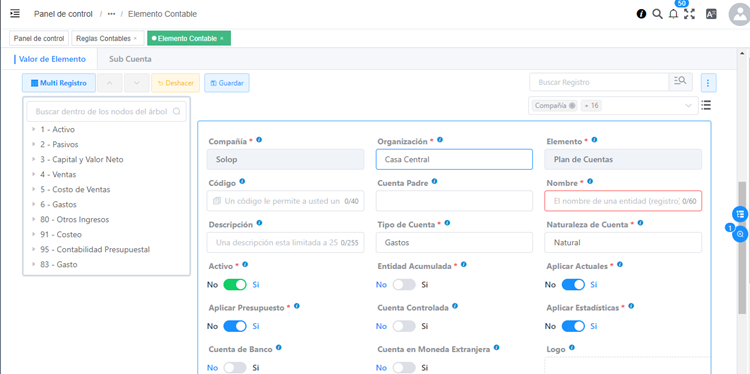The height and width of the screenshot is (374, 750).
Task: Expand the Compañía filter fields dropdown
Action: coord(688,106)
